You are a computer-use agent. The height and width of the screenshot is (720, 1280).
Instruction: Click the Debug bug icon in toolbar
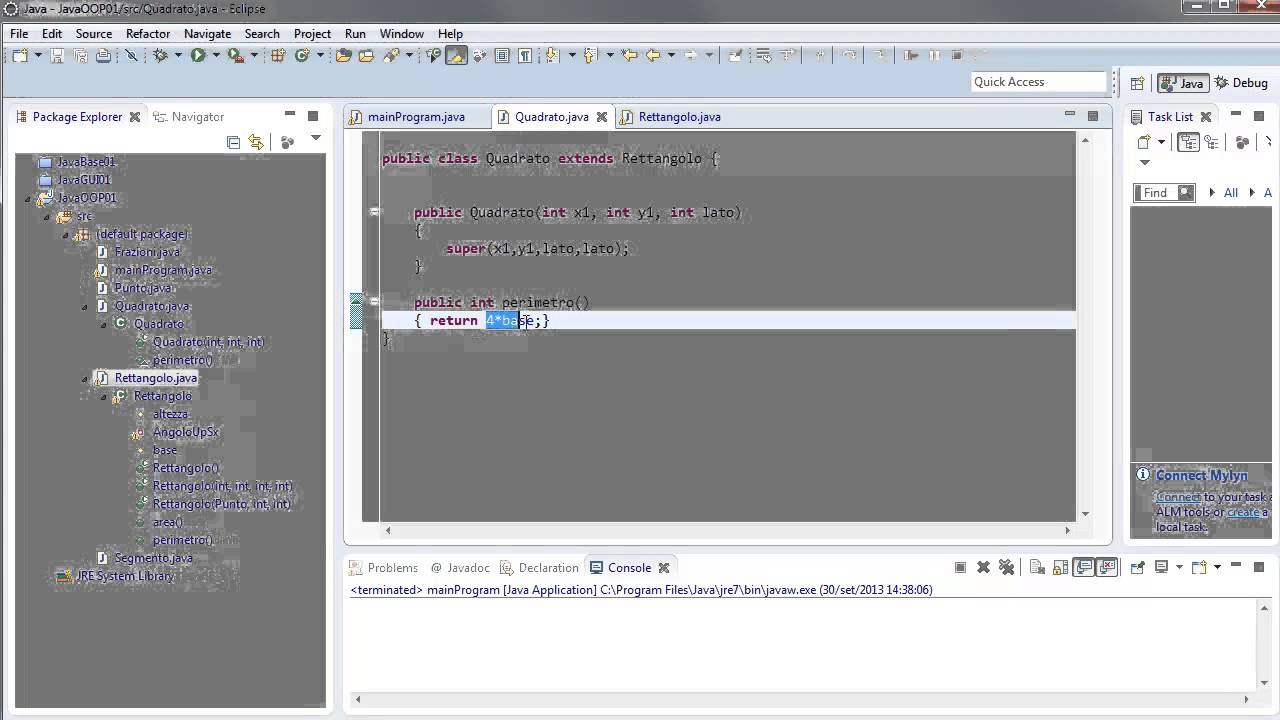point(160,56)
